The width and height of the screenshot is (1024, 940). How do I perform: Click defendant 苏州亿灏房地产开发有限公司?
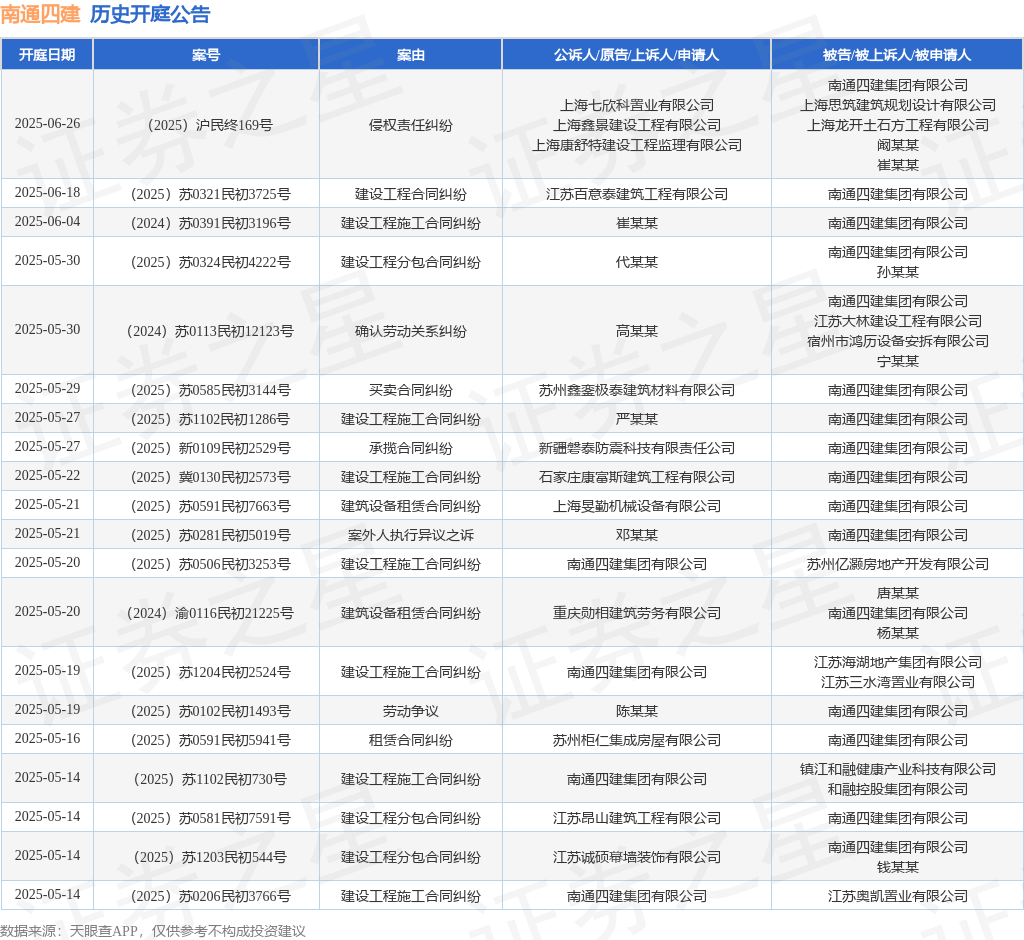click(x=898, y=564)
